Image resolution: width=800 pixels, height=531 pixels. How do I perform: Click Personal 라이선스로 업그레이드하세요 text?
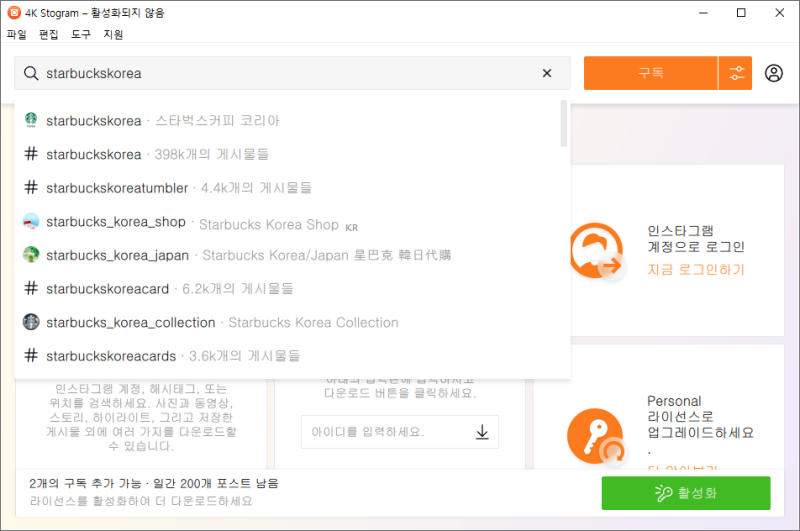coord(700,417)
